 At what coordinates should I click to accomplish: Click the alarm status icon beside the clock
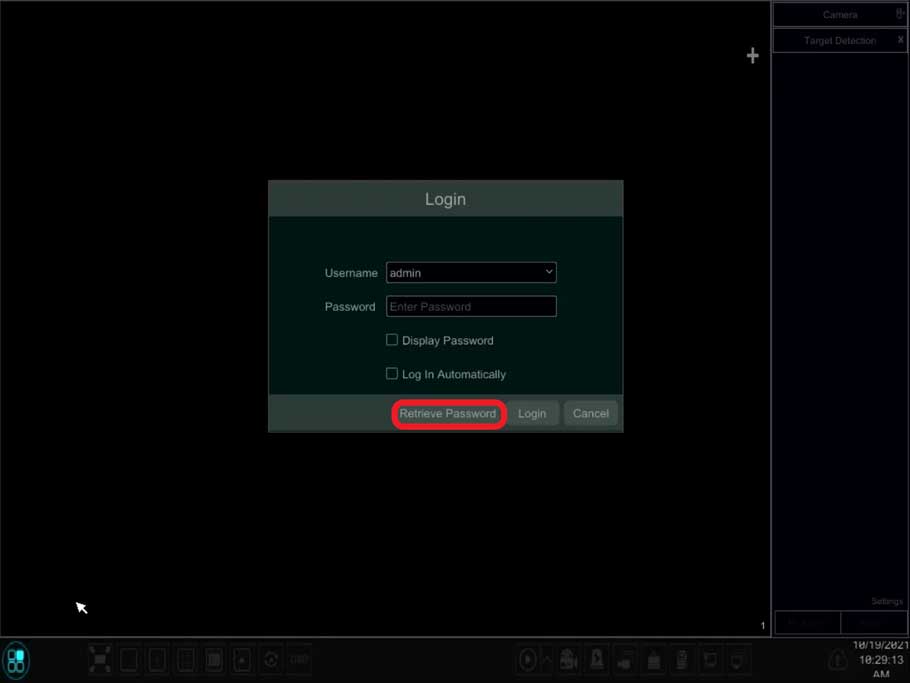[838, 660]
